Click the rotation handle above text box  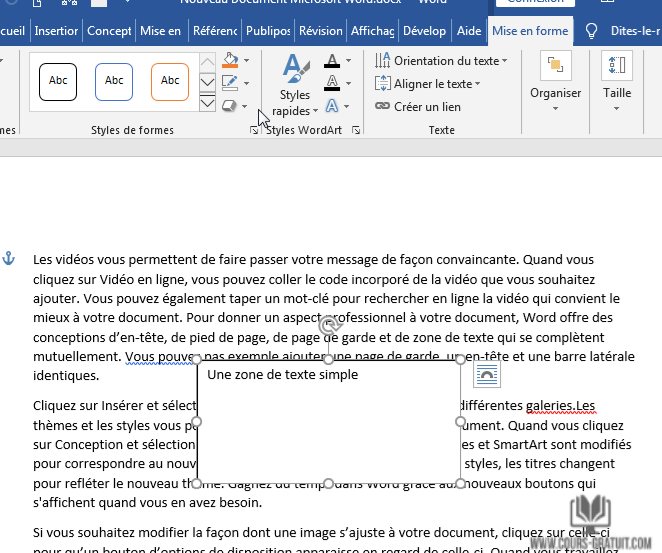pyautogui.click(x=328, y=325)
